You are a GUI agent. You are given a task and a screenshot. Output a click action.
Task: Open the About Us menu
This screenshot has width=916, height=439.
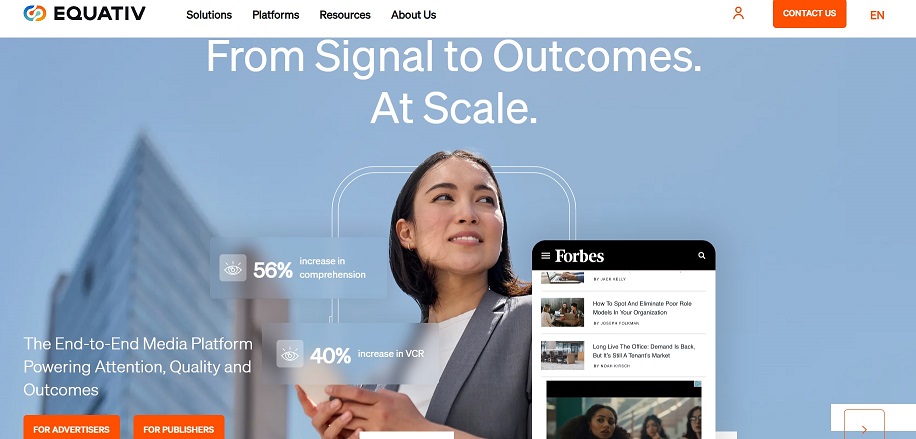414,15
